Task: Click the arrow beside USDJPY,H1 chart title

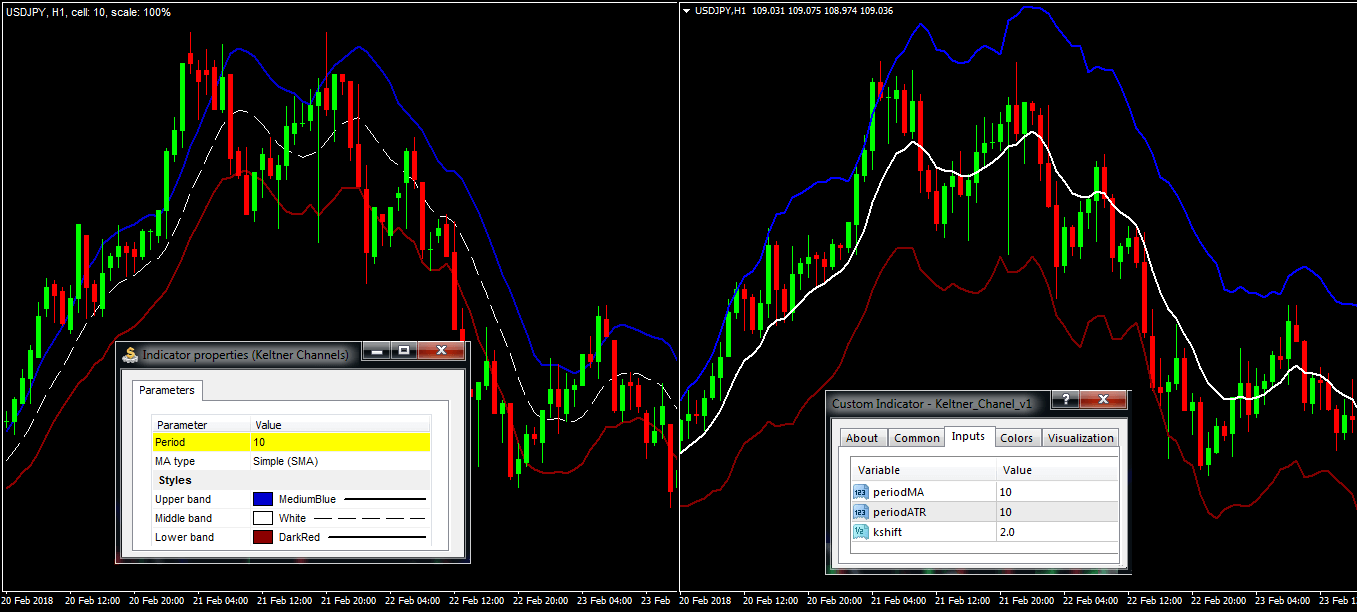Action: tap(686, 11)
